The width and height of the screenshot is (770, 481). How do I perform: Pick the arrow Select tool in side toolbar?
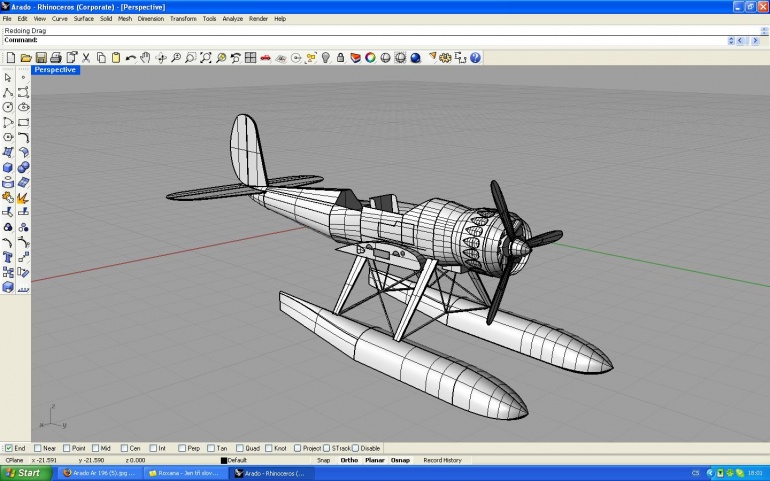click(x=8, y=77)
